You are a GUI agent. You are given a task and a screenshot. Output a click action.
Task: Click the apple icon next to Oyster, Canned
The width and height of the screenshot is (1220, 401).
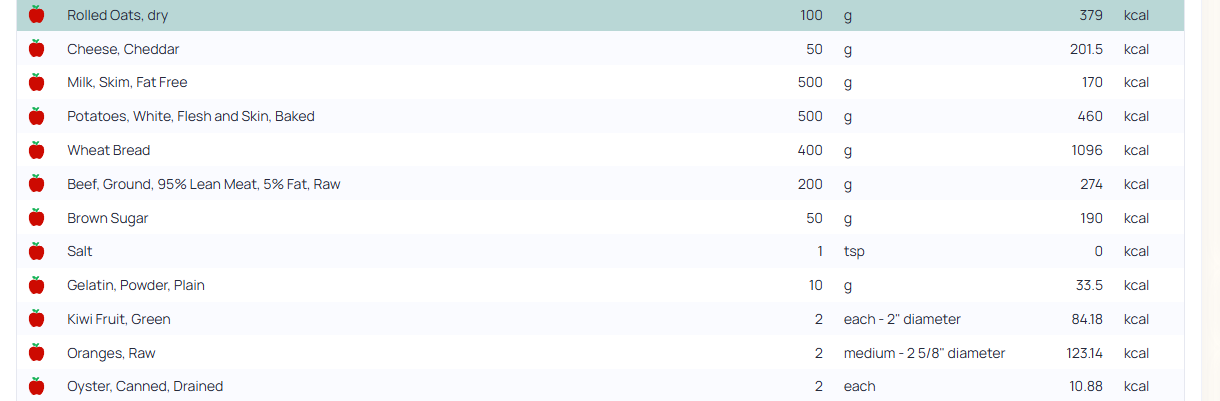[x=37, y=386]
